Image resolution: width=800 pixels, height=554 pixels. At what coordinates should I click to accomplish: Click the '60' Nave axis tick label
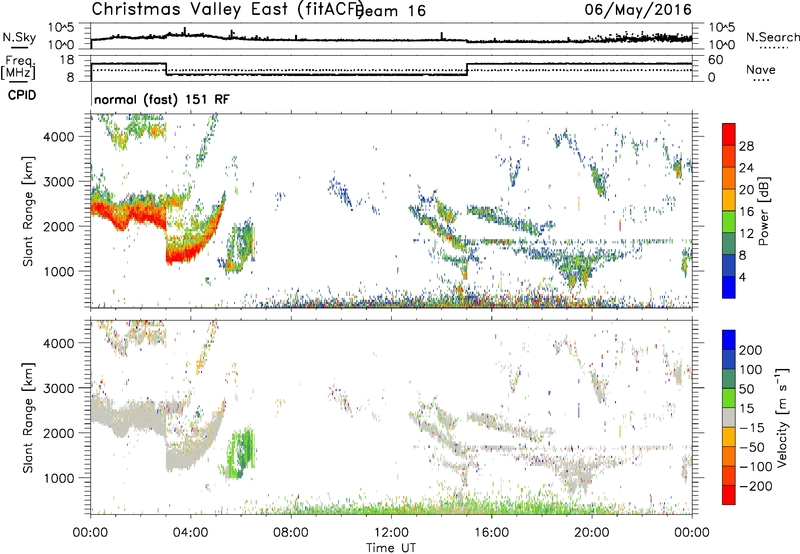[x=715, y=60]
